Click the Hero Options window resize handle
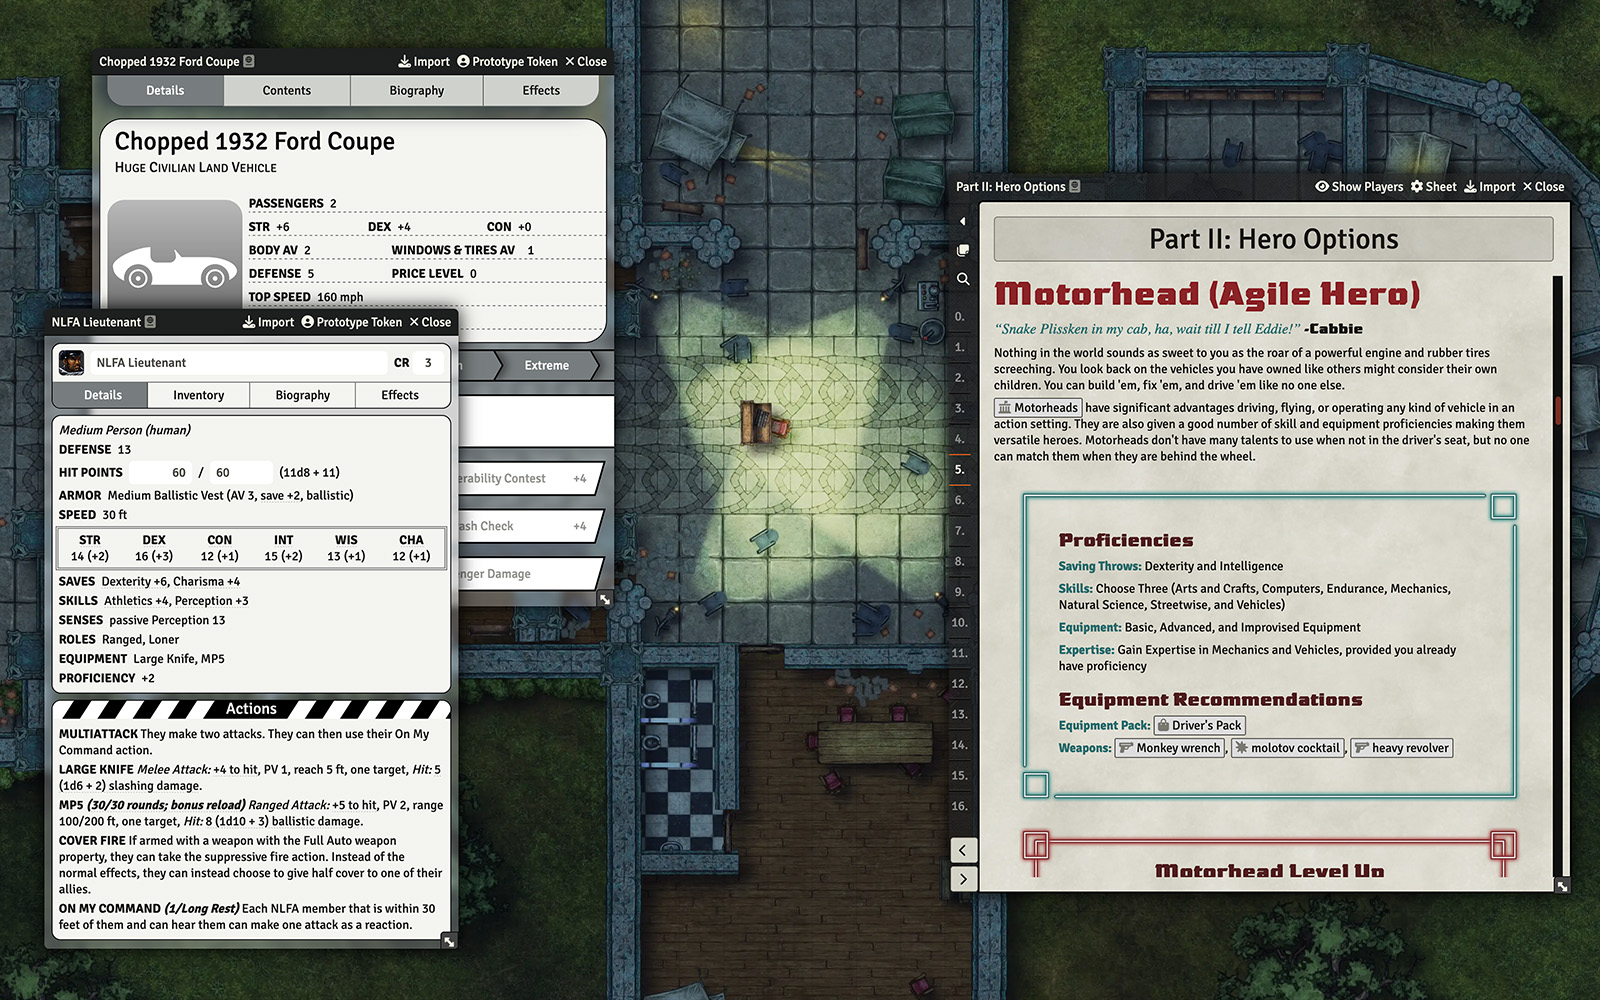Viewport: 1600px width, 1000px height. pos(1562,885)
